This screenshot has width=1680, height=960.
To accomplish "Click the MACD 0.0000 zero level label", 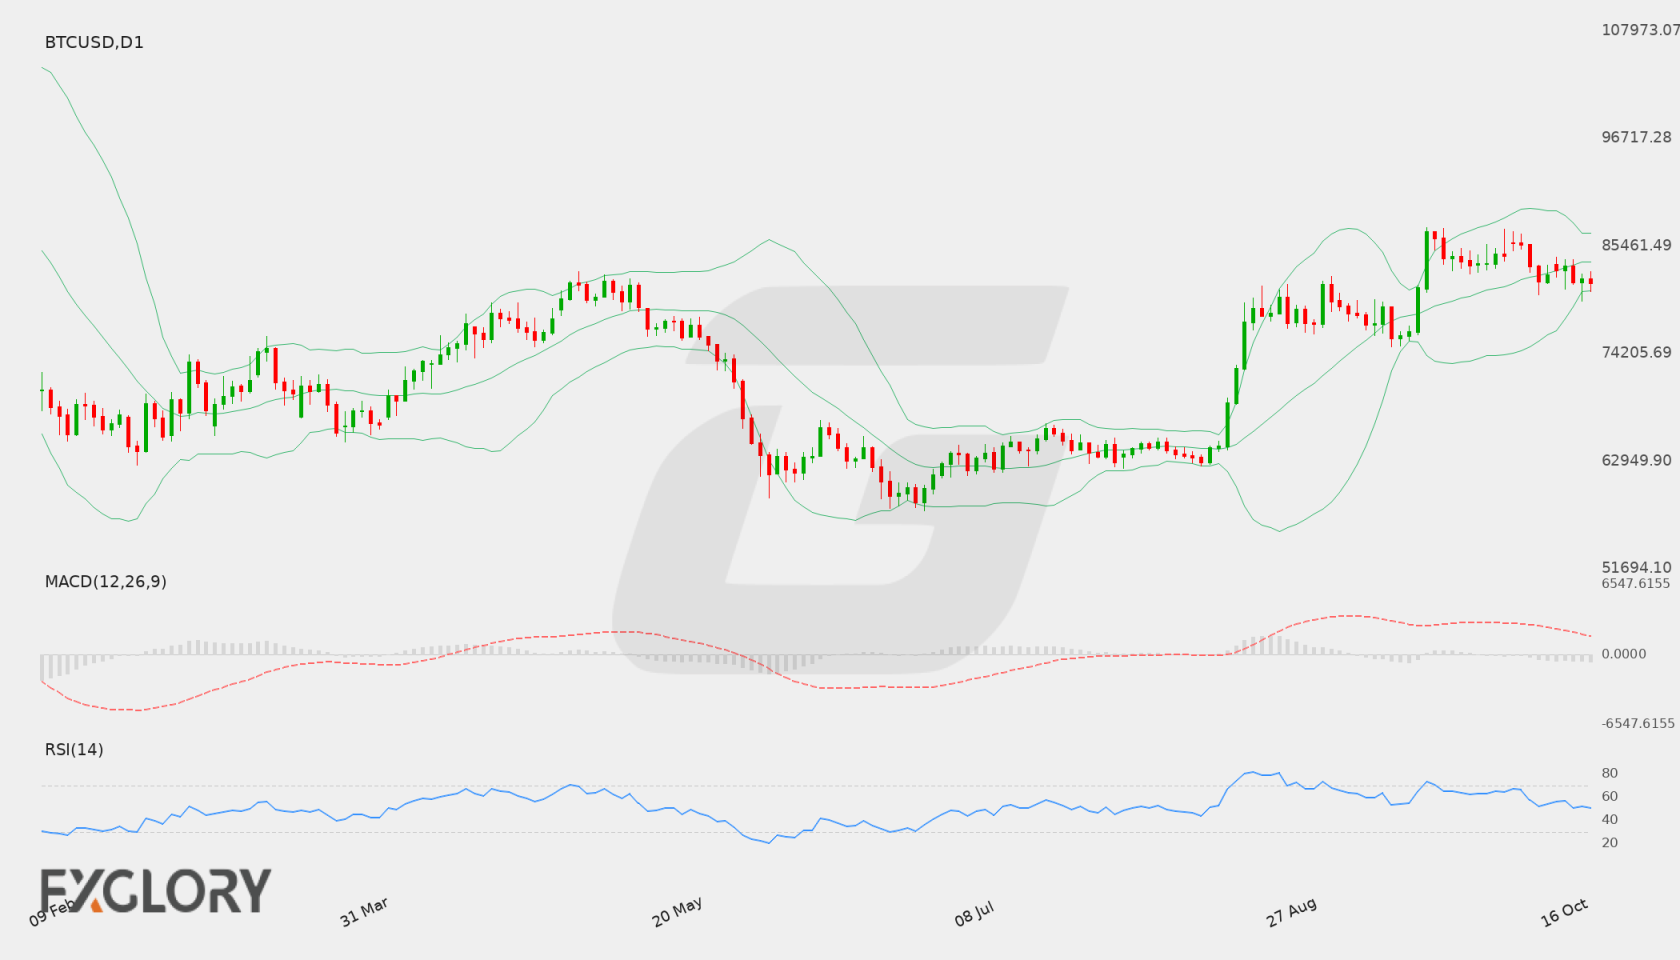I will click(x=1623, y=653).
